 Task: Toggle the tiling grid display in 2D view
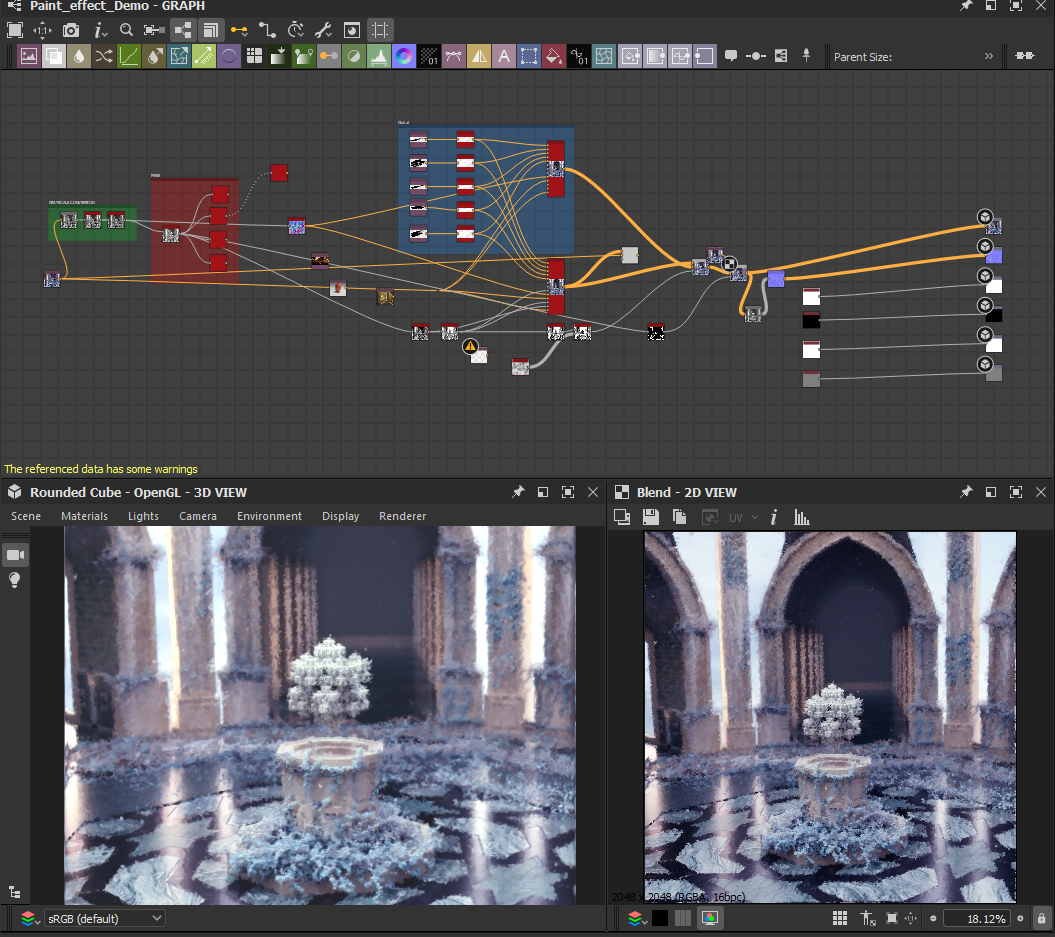pos(840,918)
